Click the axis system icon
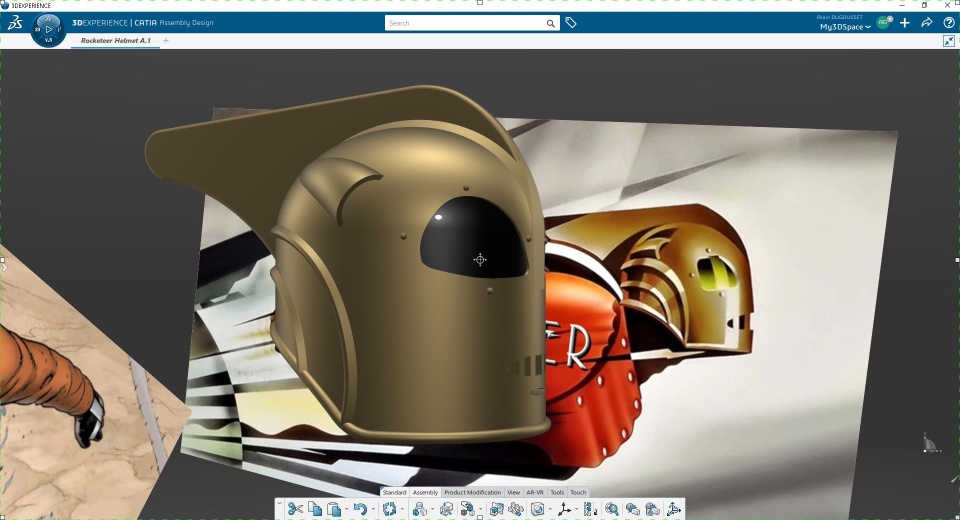 [x=564, y=509]
